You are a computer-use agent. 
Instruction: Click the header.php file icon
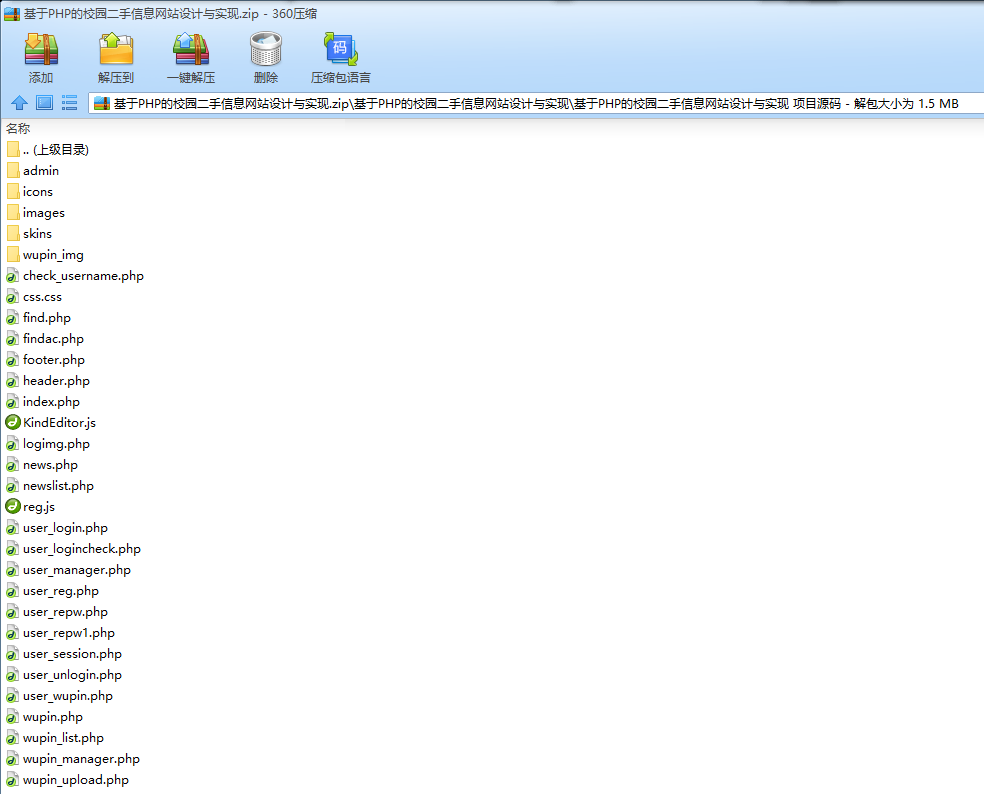point(13,381)
